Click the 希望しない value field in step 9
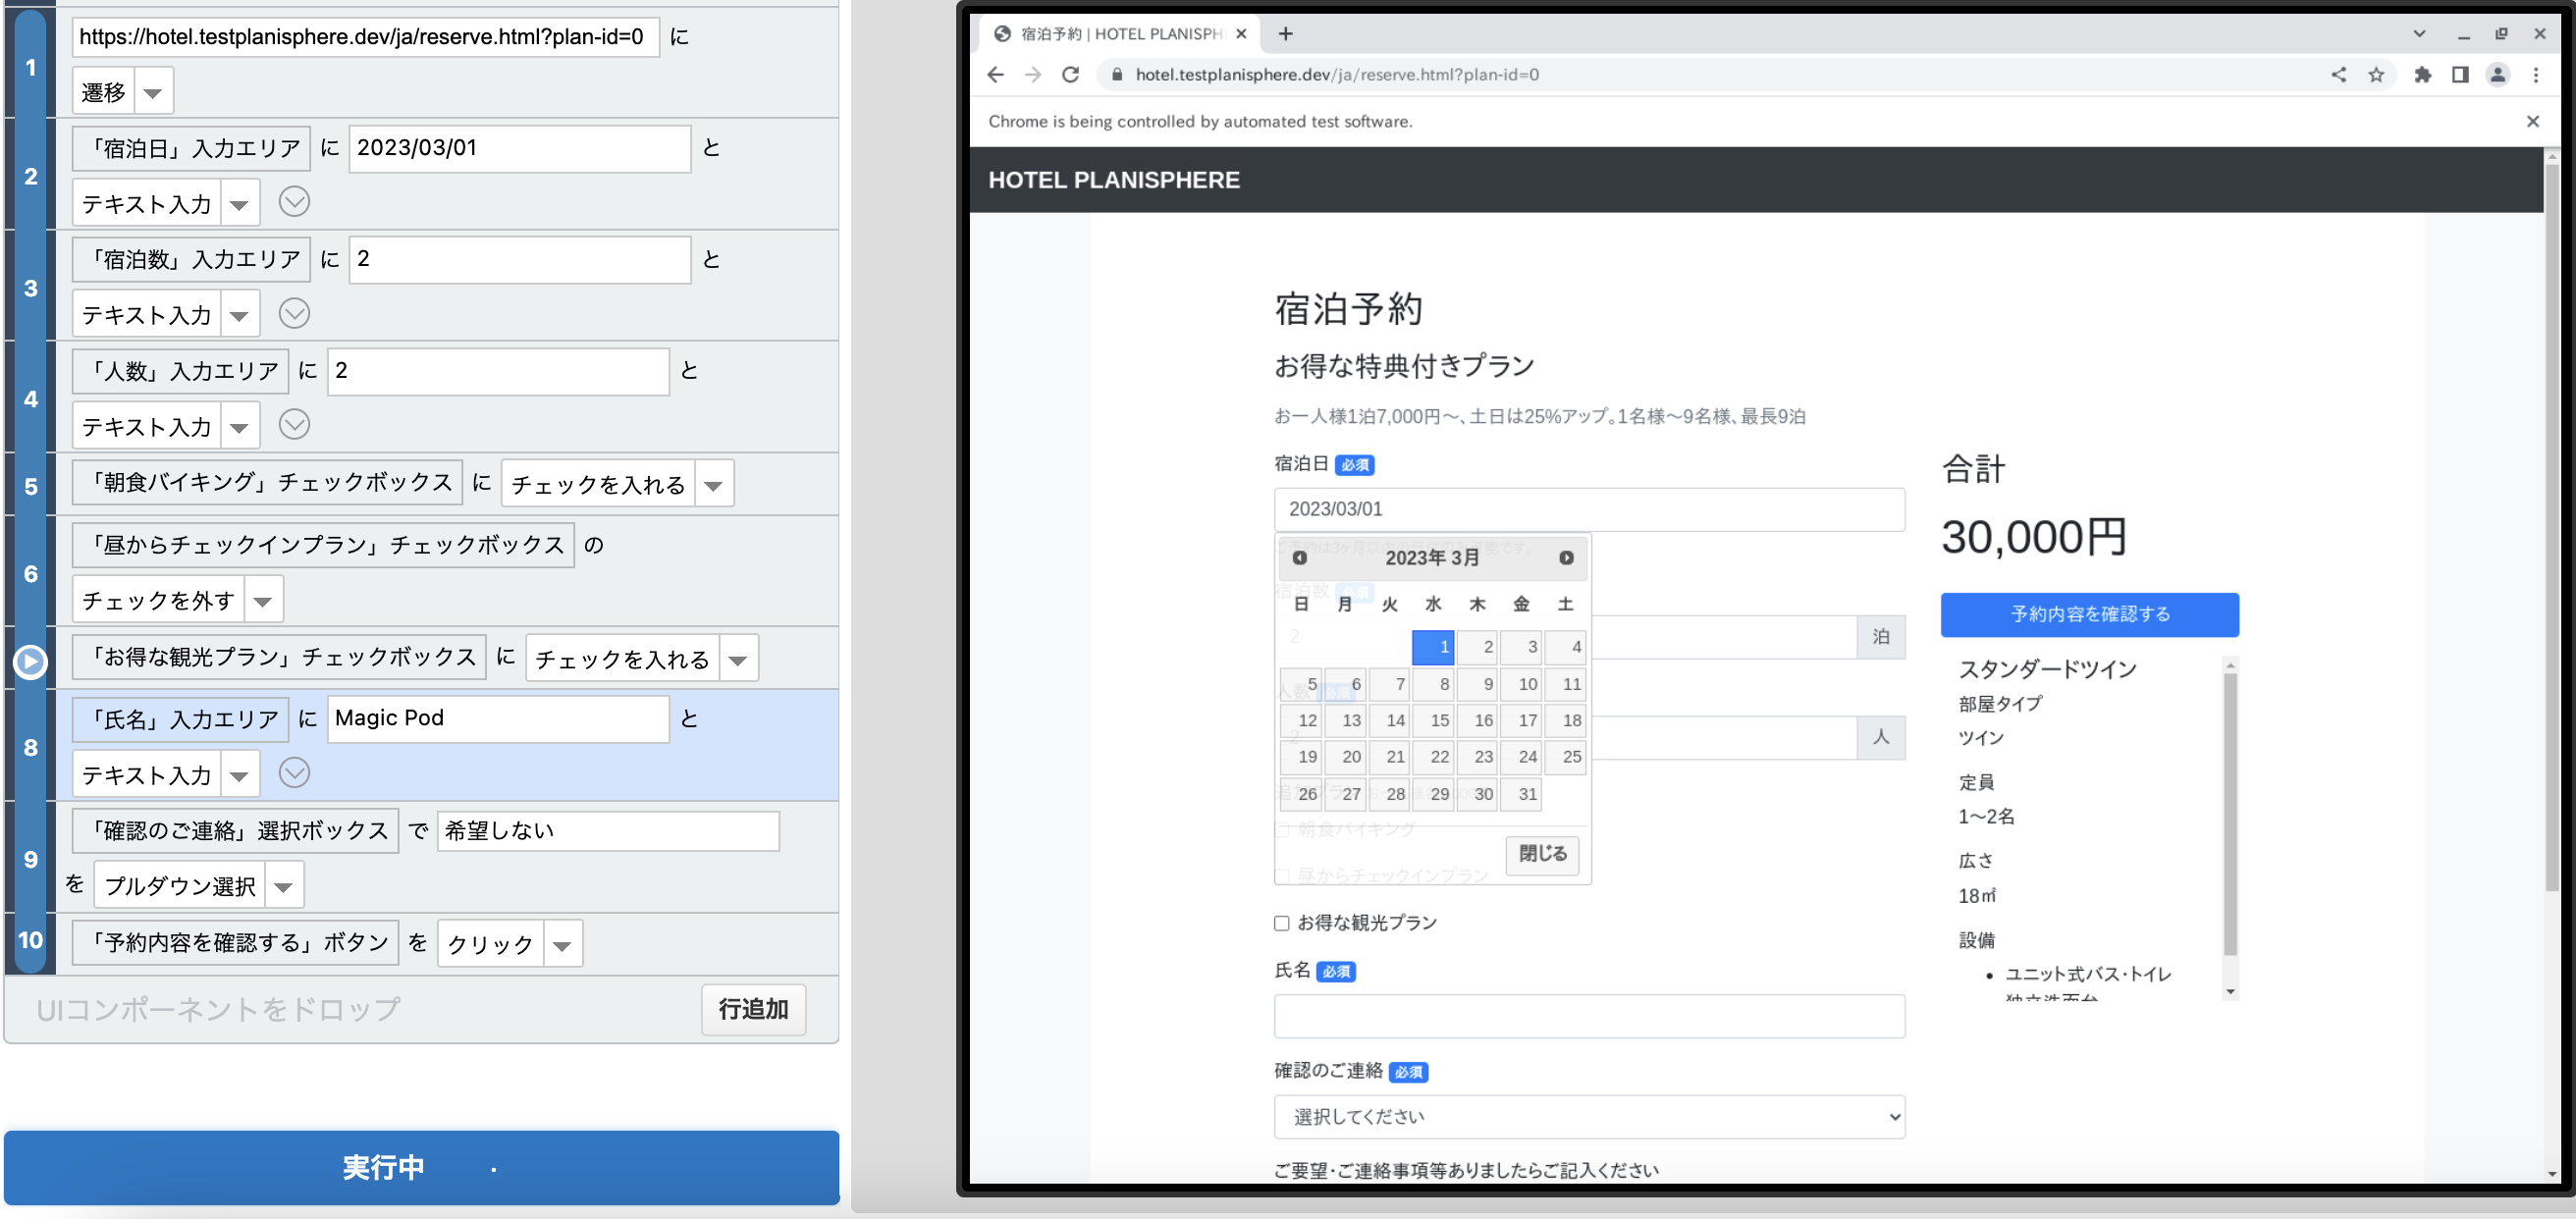2576x1219 pixels. click(x=607, y=831)
